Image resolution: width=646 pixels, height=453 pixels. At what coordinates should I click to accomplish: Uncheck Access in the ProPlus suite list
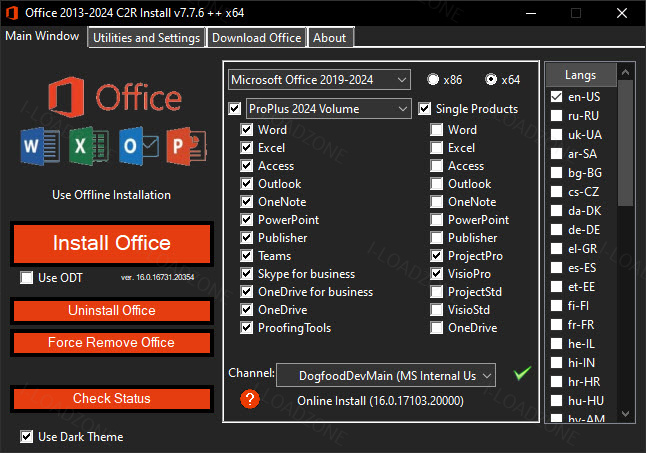246,166
